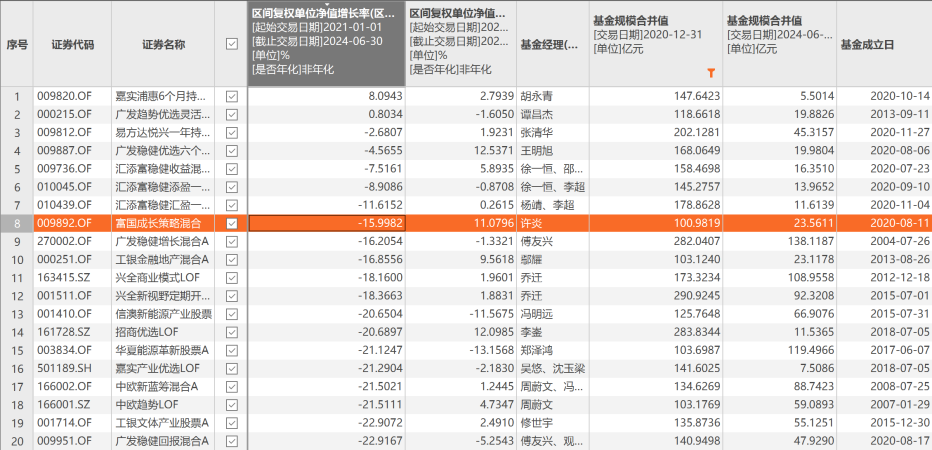Sort by 证券代码 column header
This screenshot has width=932, height=450.
[73, 44]
